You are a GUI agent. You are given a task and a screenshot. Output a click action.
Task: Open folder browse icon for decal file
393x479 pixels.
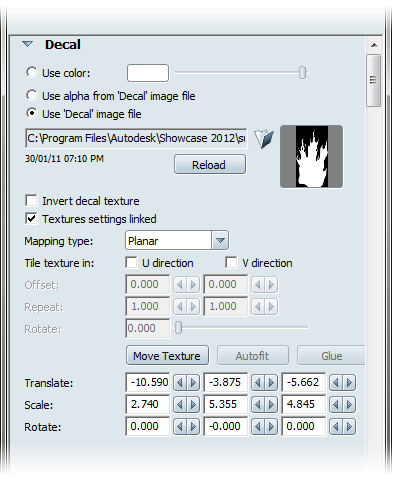(264, 139)
